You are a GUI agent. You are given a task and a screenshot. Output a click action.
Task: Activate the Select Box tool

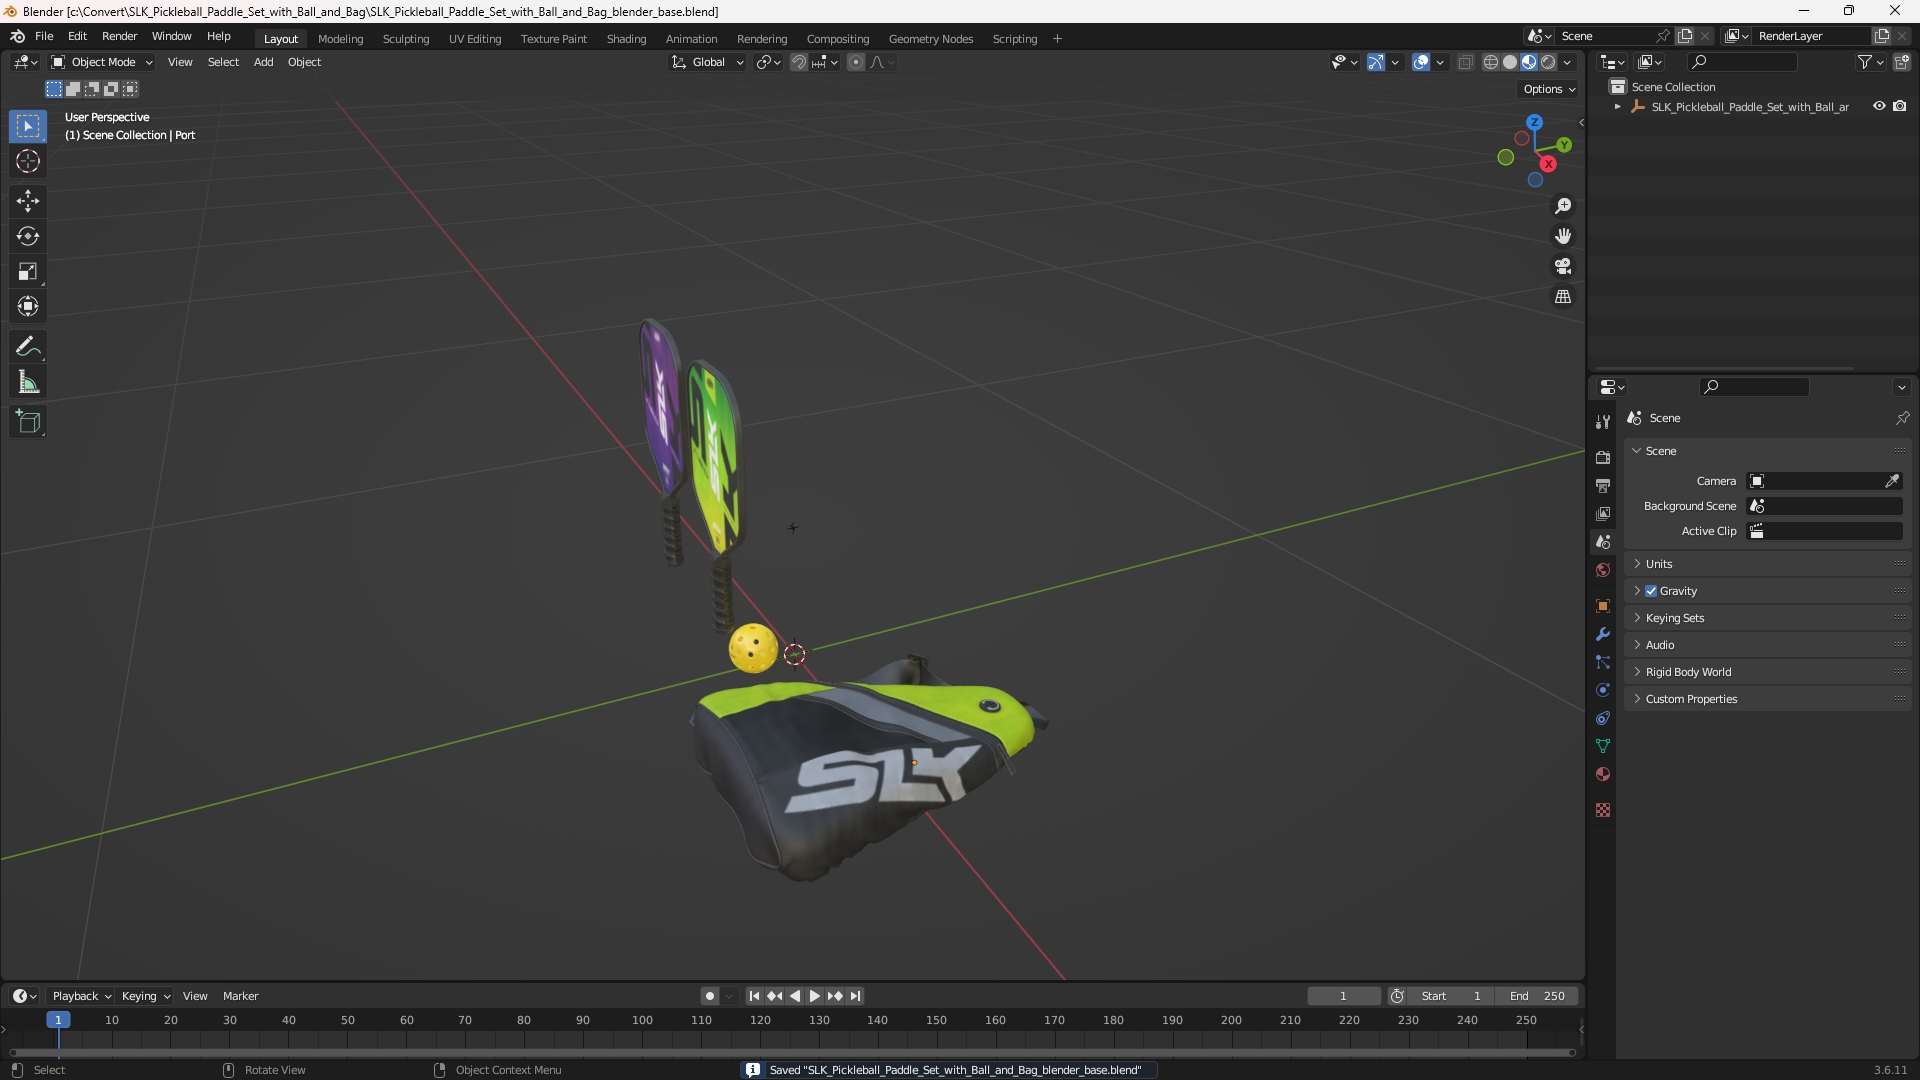click(28, 126)
